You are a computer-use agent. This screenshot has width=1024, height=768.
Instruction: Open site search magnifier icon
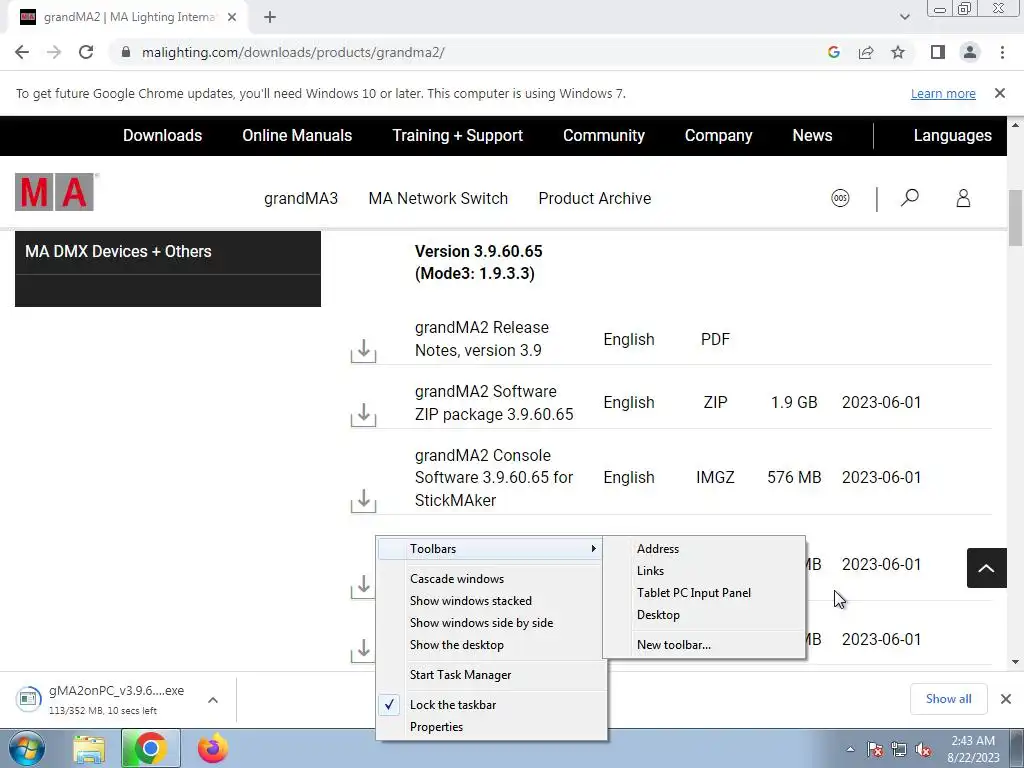[910, 198]
